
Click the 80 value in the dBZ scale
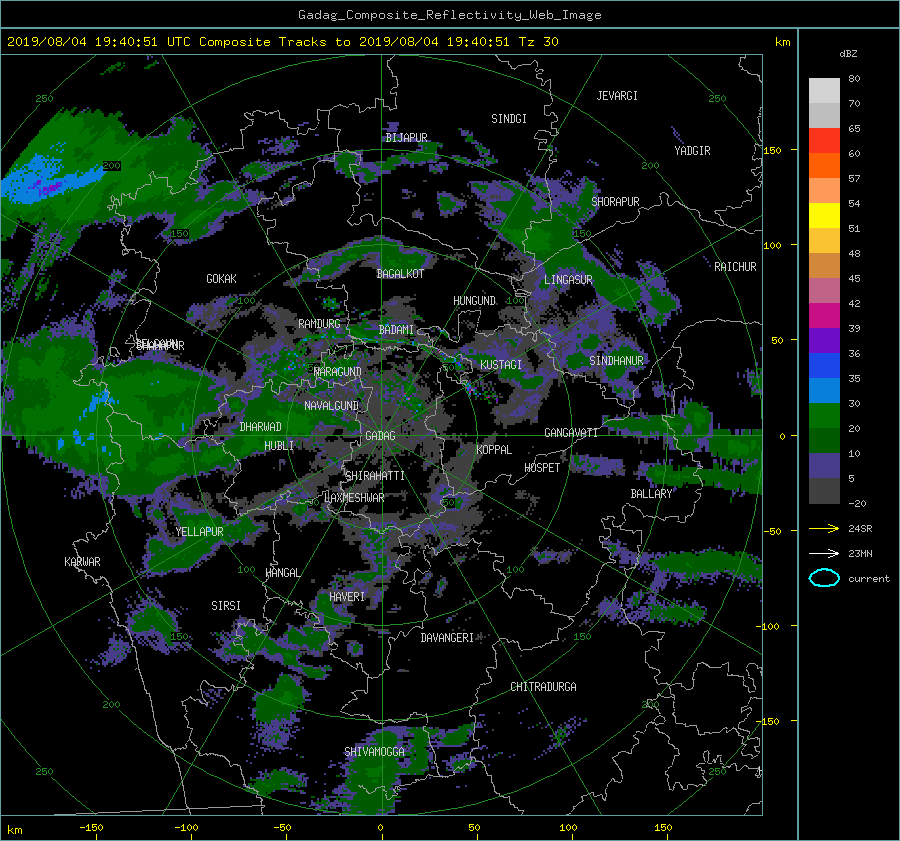(x=854, y=79)
